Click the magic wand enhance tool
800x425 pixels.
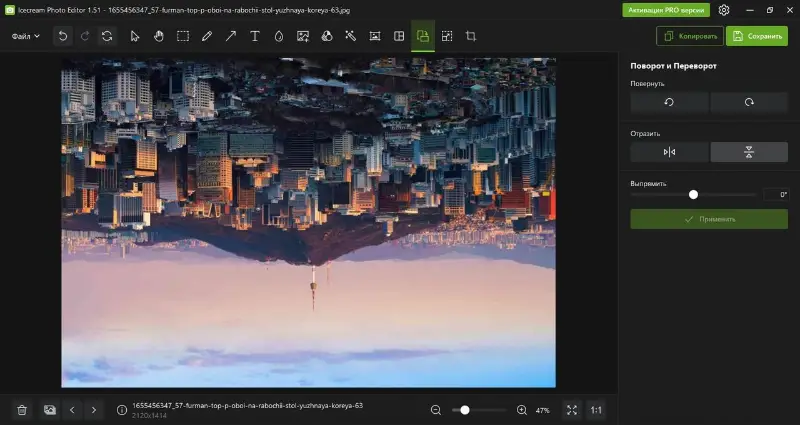351,36
